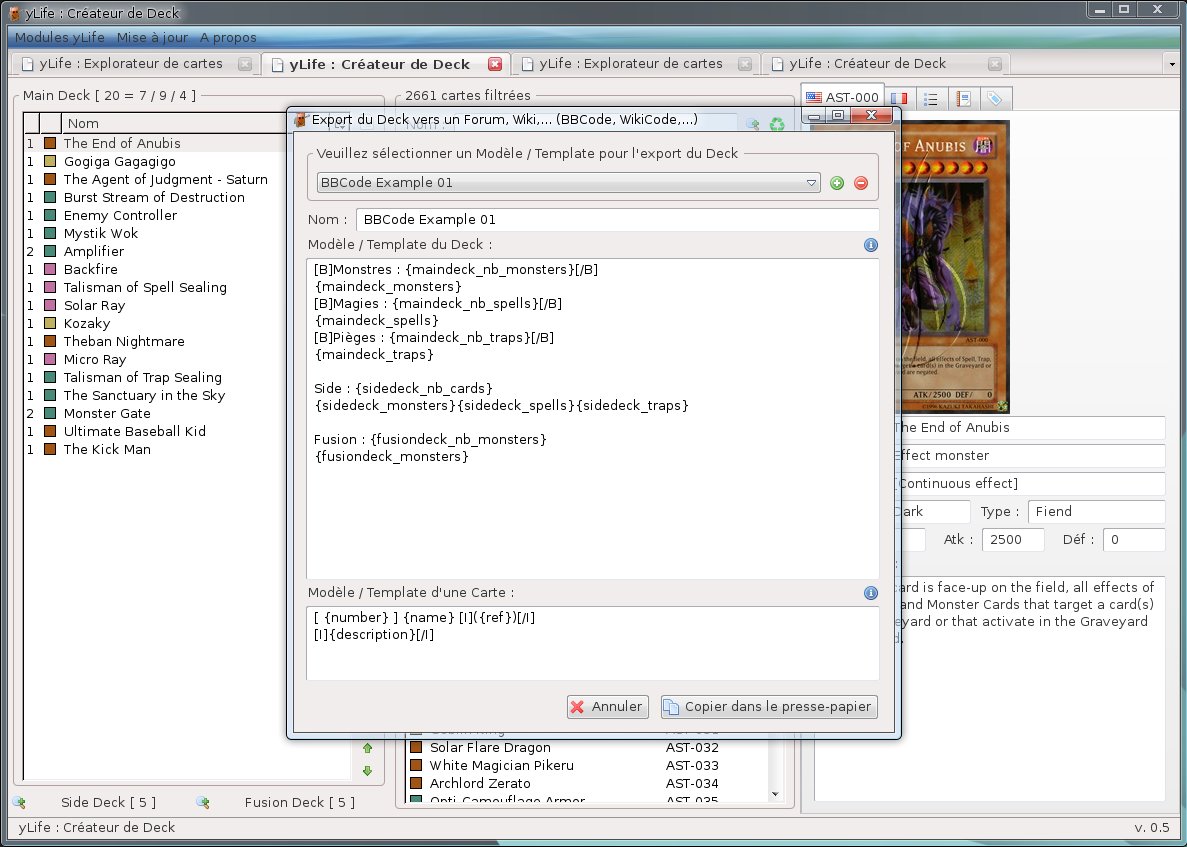Select The Sanctuary in the Sky row
This screenshot has width=1187, height=847.
pyautogui.click(x=154, y=395)
